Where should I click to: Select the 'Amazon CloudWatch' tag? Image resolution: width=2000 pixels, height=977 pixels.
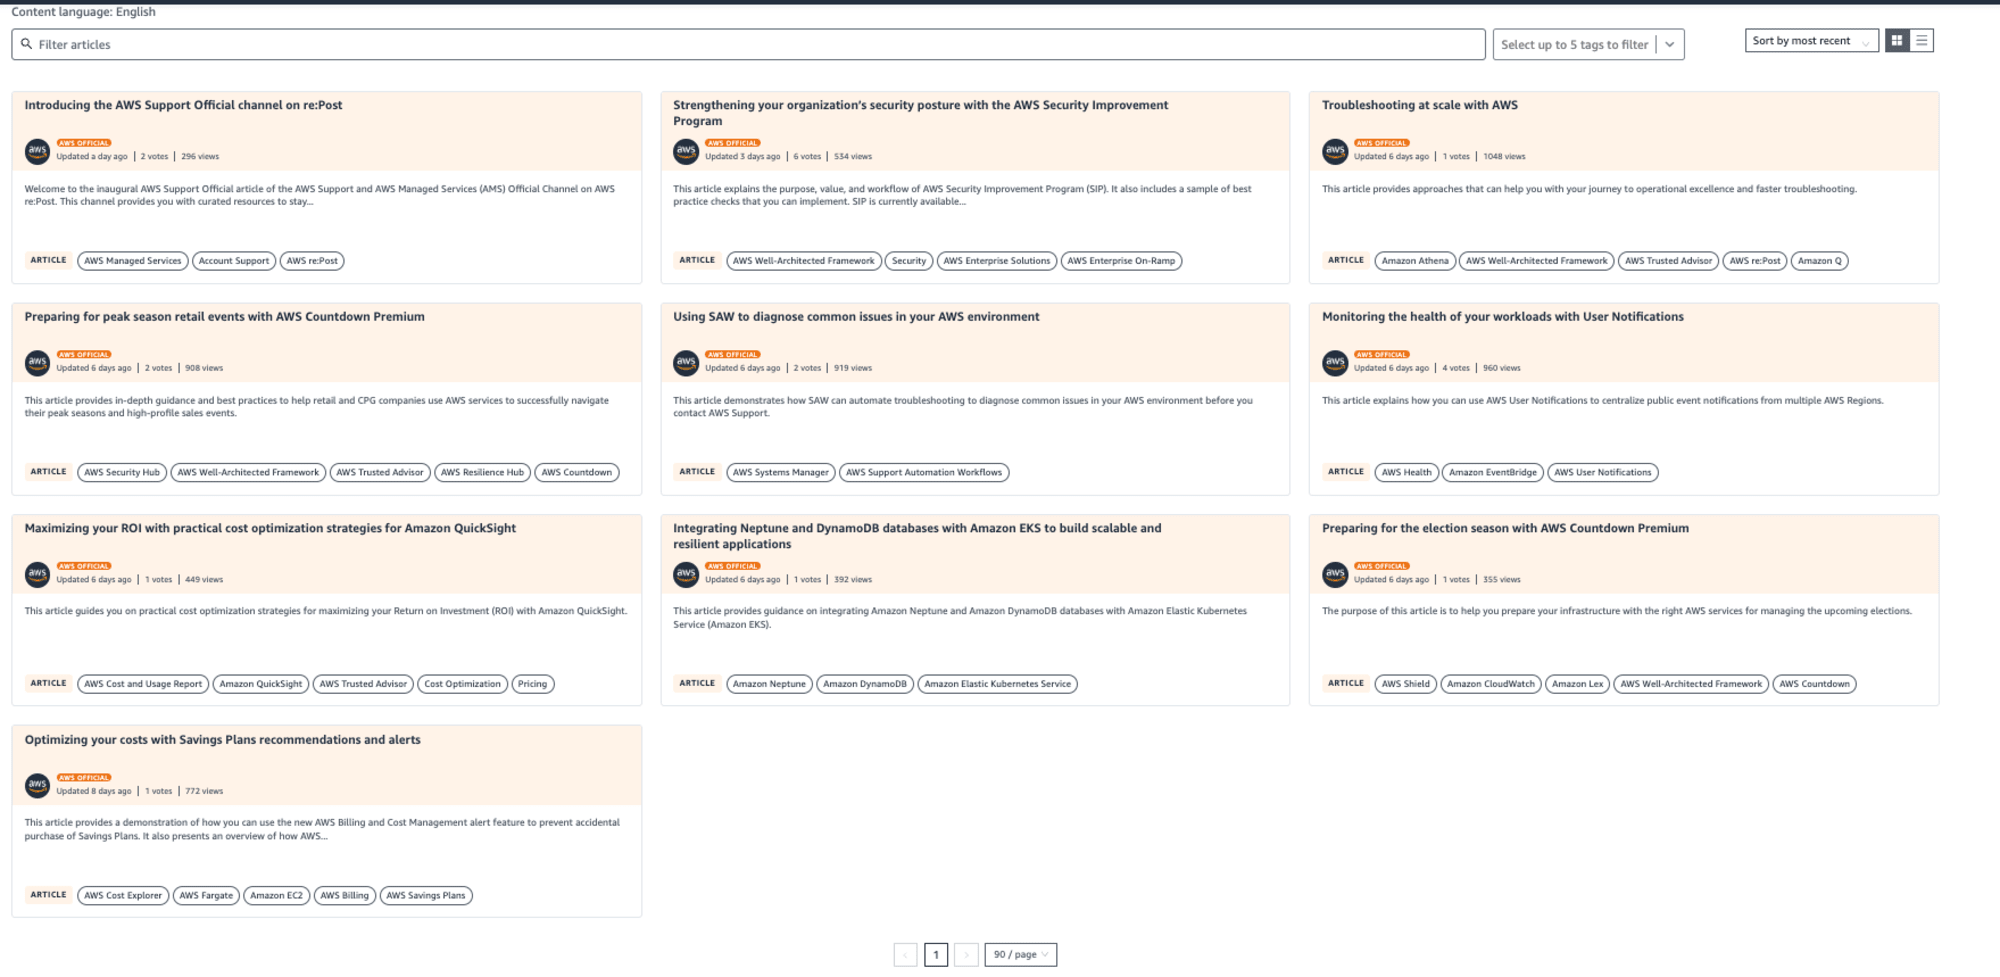(x=1491, y=684)
